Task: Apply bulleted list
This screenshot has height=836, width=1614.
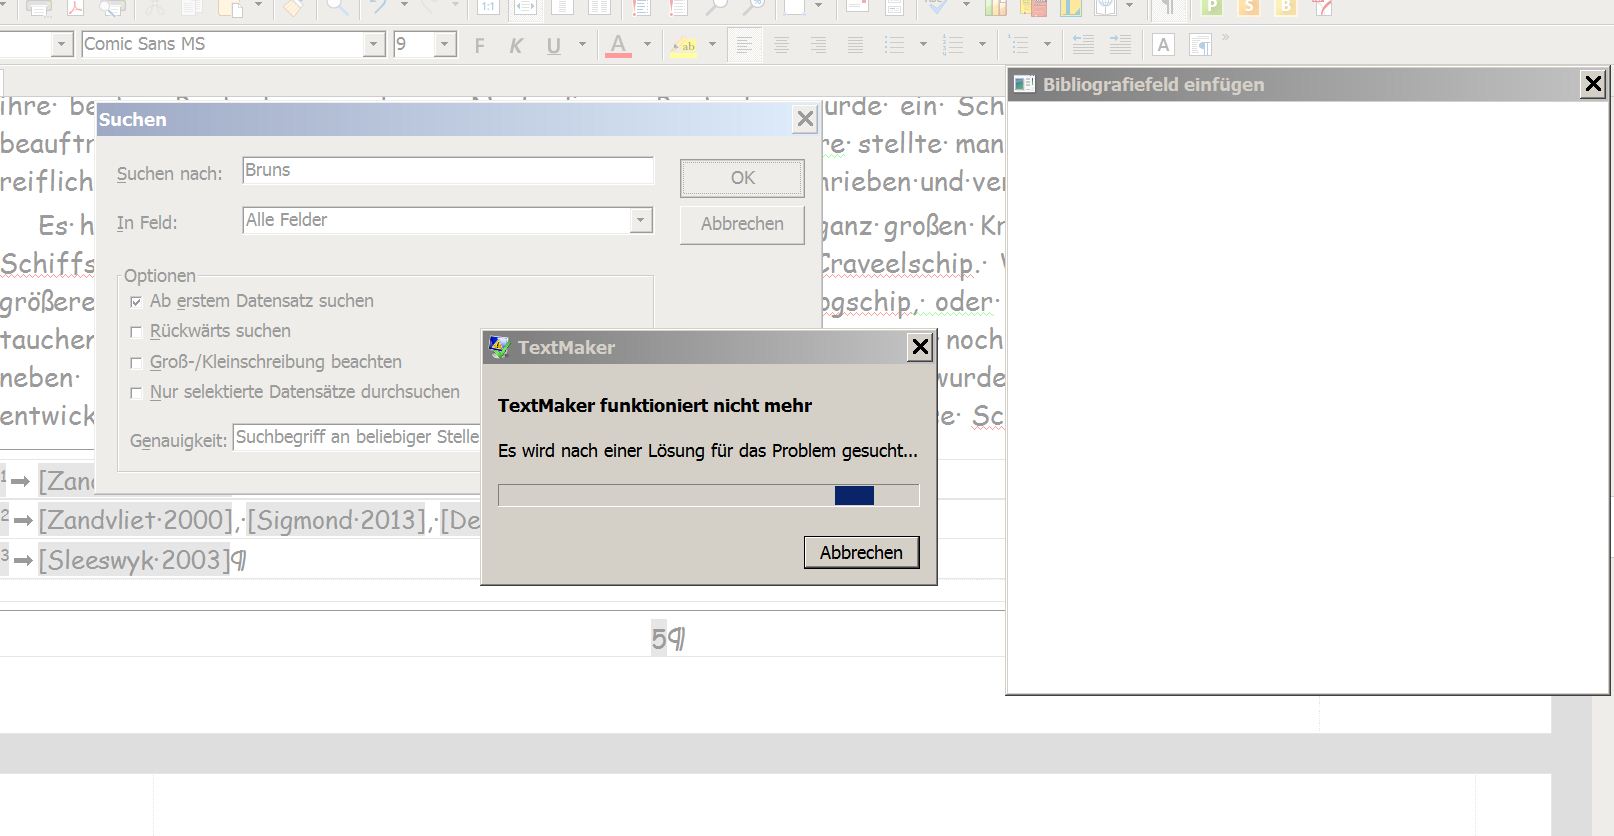Action: click(x=895, y=45)
